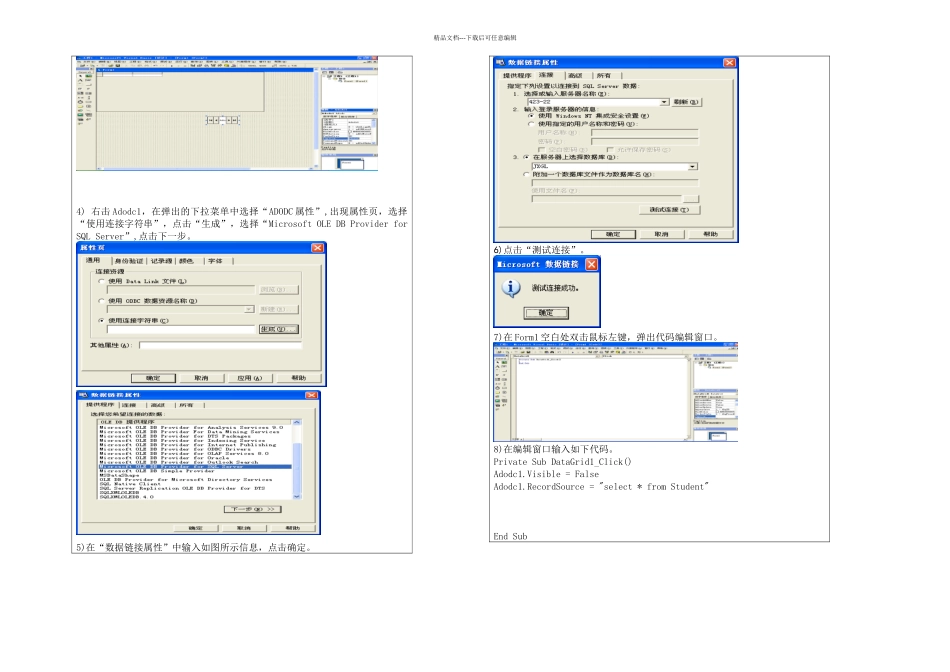950x672 pixels.
Task: Open 提供程序 tab in the provider-list dialog
Action: [100, 404]
